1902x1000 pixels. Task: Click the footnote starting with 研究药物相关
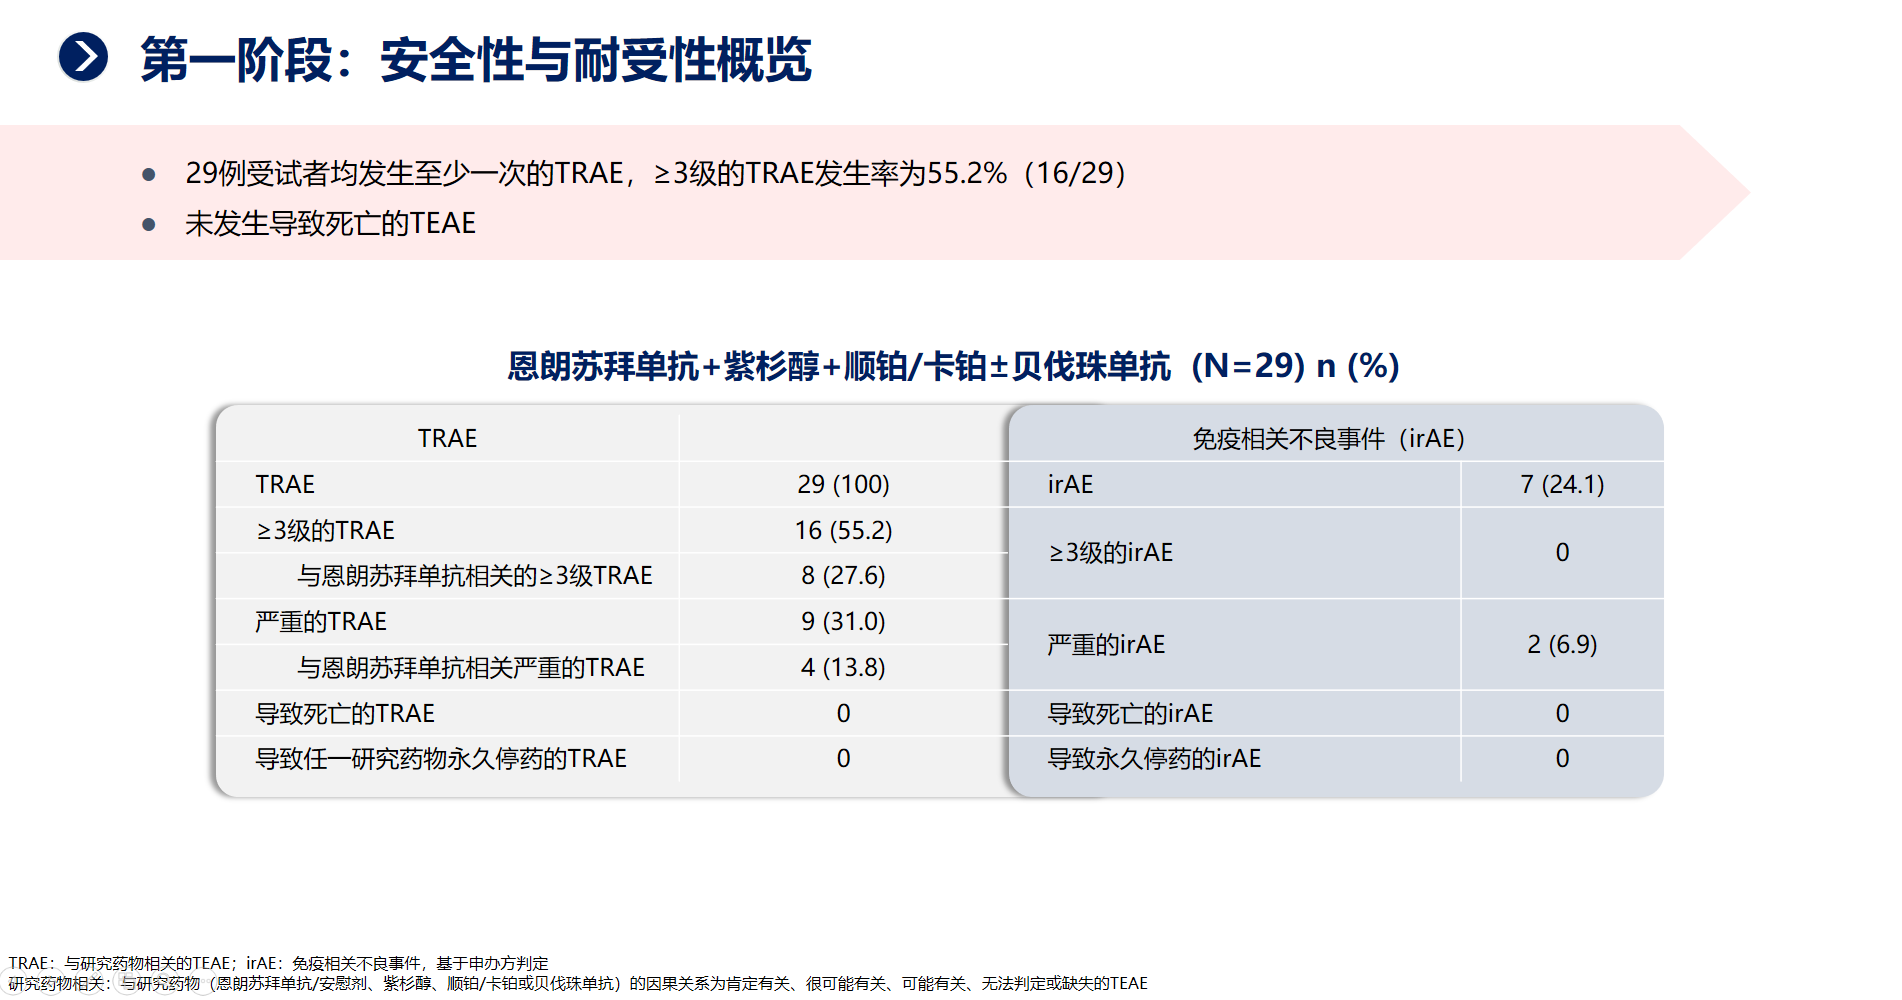[578, 983]
